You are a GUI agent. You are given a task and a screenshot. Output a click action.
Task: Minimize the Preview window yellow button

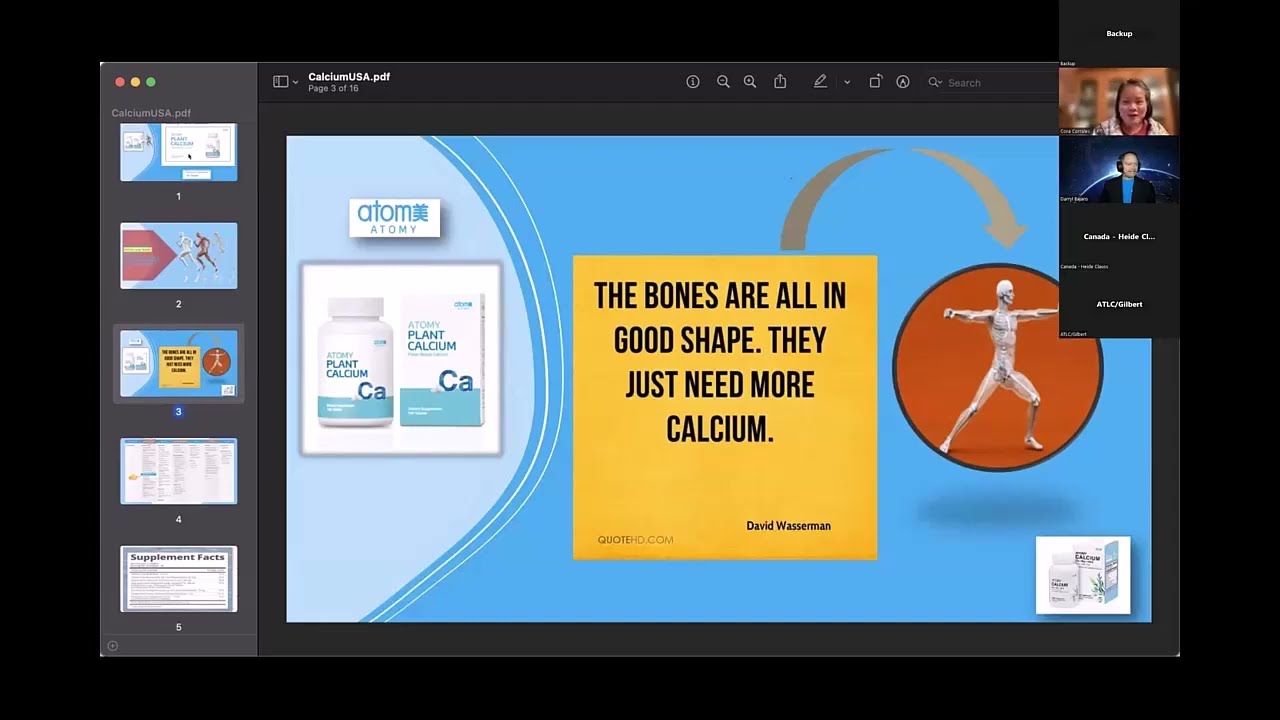(x=135, y=82)
